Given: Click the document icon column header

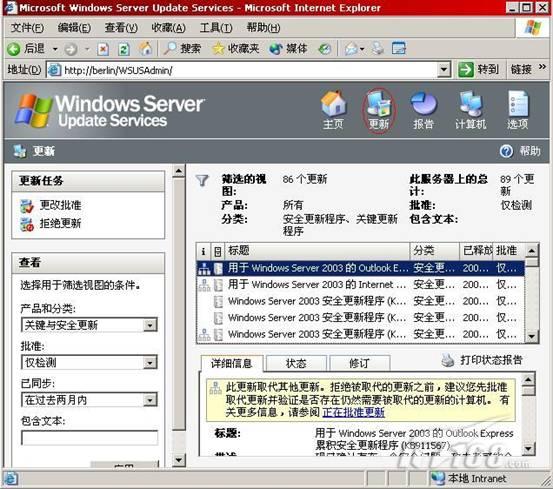Looking at the screenshot, I should 218,251.
